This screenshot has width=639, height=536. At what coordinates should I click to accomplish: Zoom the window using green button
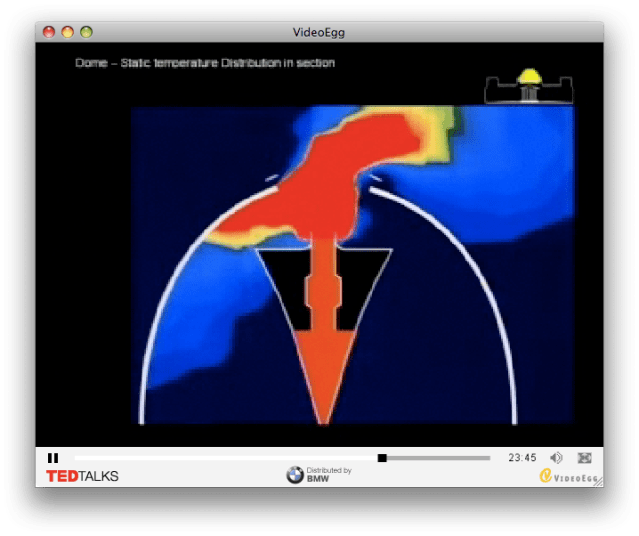[x=85, y=32]
